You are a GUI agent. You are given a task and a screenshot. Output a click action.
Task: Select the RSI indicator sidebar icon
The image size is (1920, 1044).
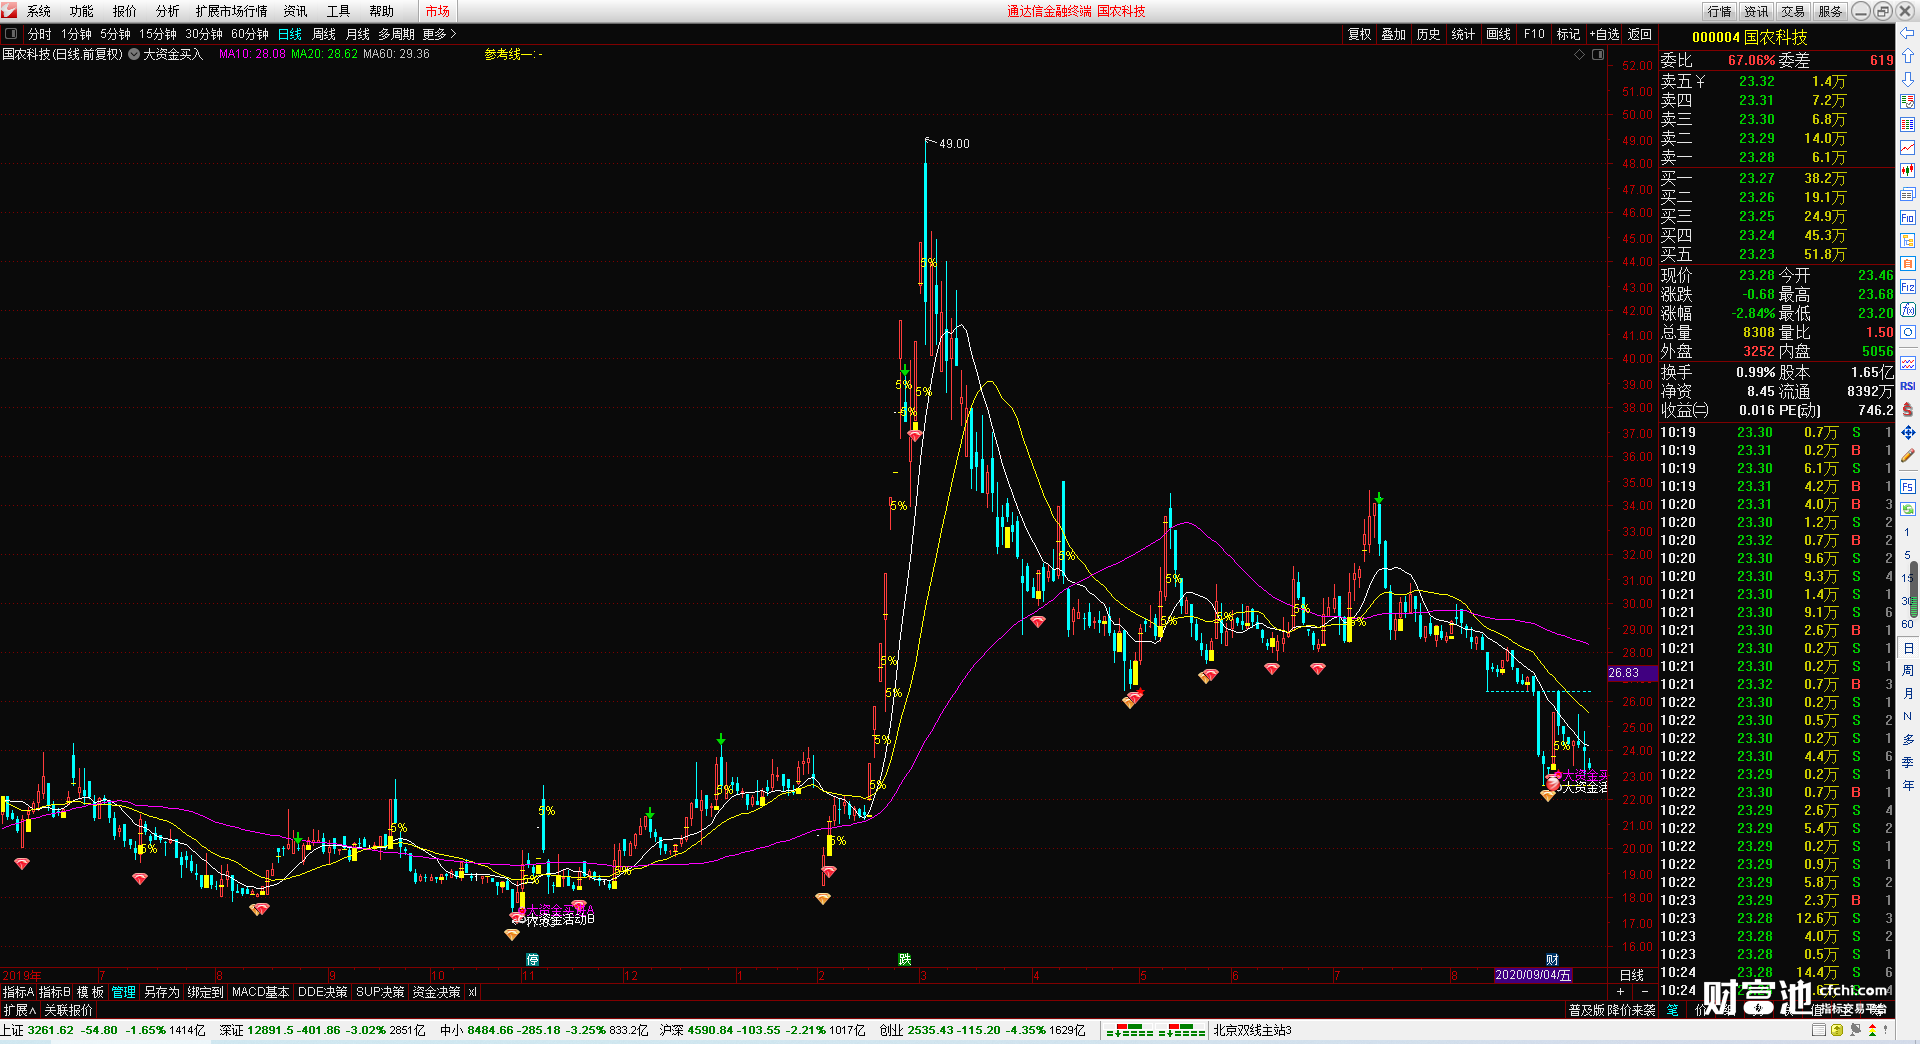[1908, 386]
